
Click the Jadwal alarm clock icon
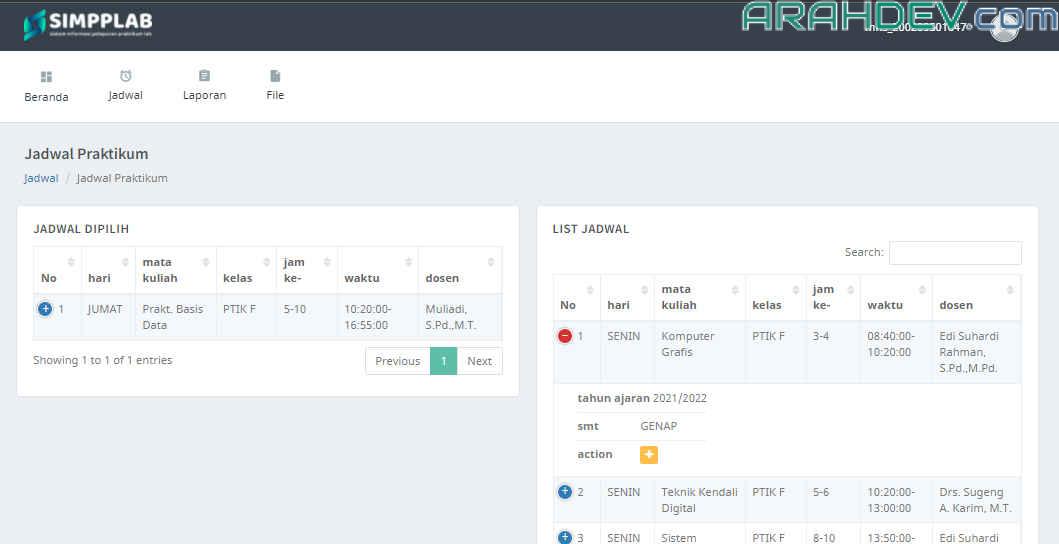click(x=125, y=76)
